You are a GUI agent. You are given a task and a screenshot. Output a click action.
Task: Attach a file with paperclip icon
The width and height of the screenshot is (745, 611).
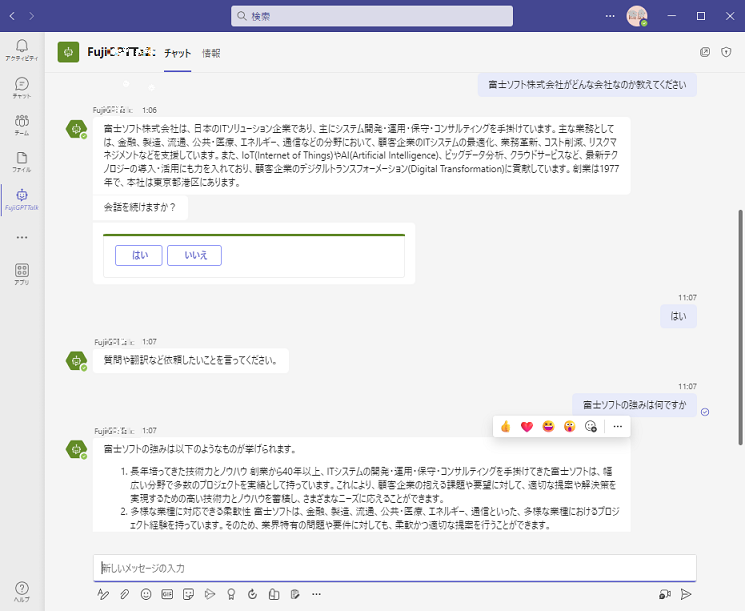pyautogui.click(x=124, y=594)
